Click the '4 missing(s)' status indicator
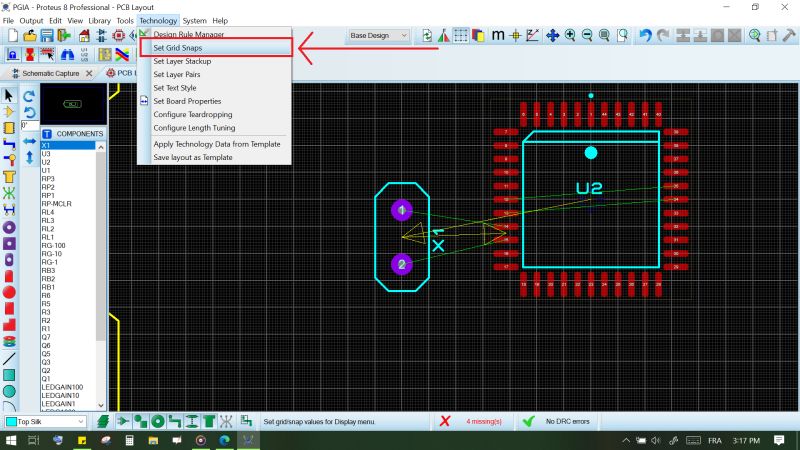Screen dimensions: 800x450 tap(484, 421)
